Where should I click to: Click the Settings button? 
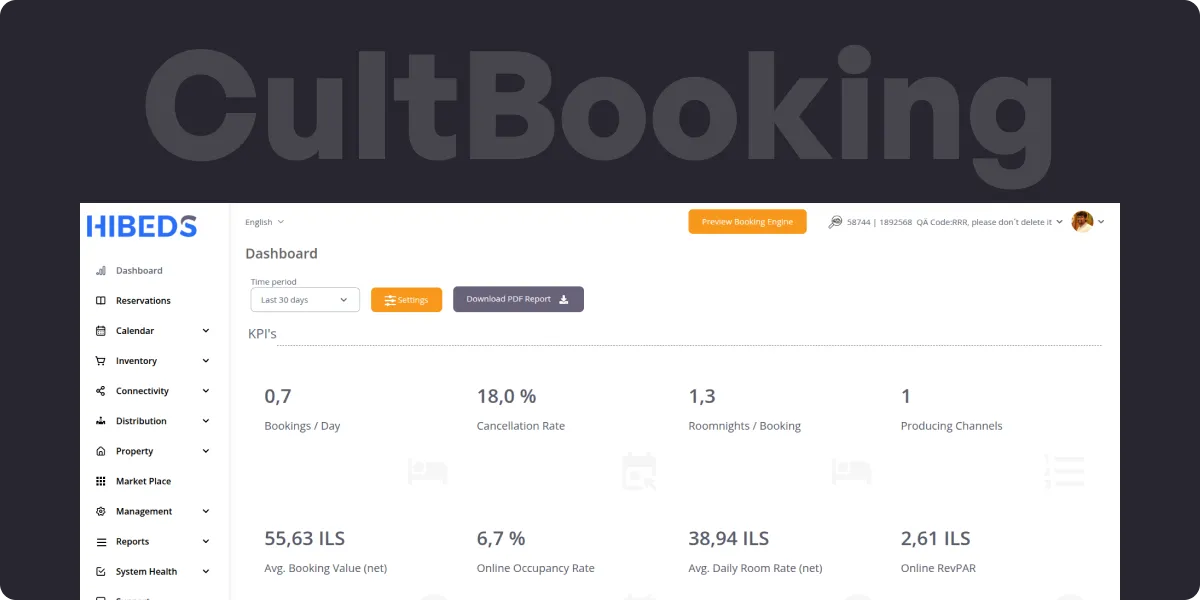click(x=406, y=300)
